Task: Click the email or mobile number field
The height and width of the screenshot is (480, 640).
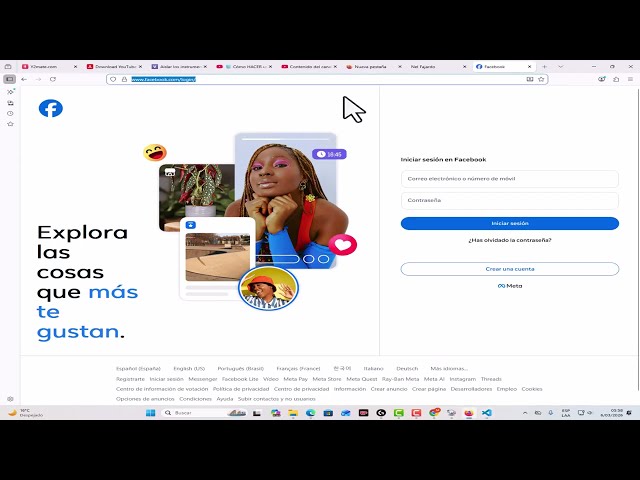Action: coord(510,179)
